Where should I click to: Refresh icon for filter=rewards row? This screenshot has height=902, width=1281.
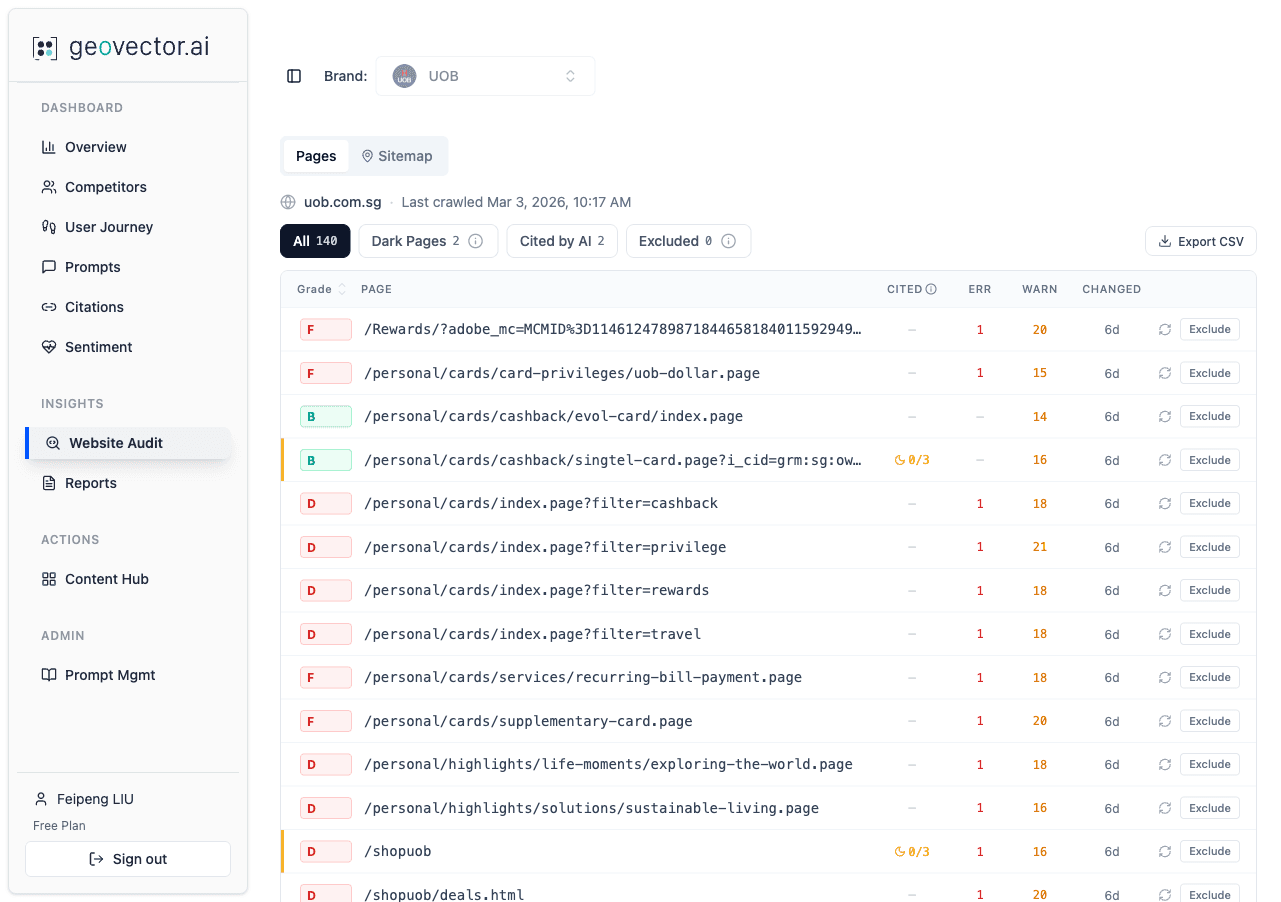[1165, 590]
